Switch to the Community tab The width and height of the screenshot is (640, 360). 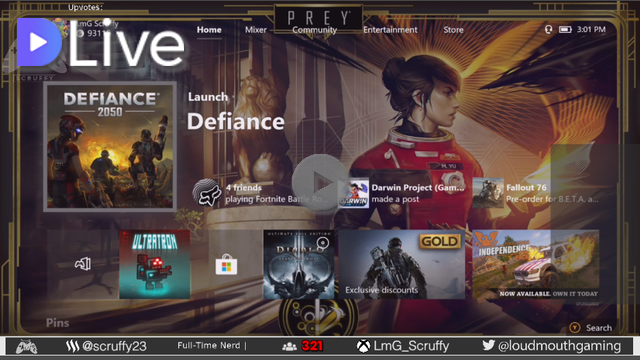(x=314, y=30)
